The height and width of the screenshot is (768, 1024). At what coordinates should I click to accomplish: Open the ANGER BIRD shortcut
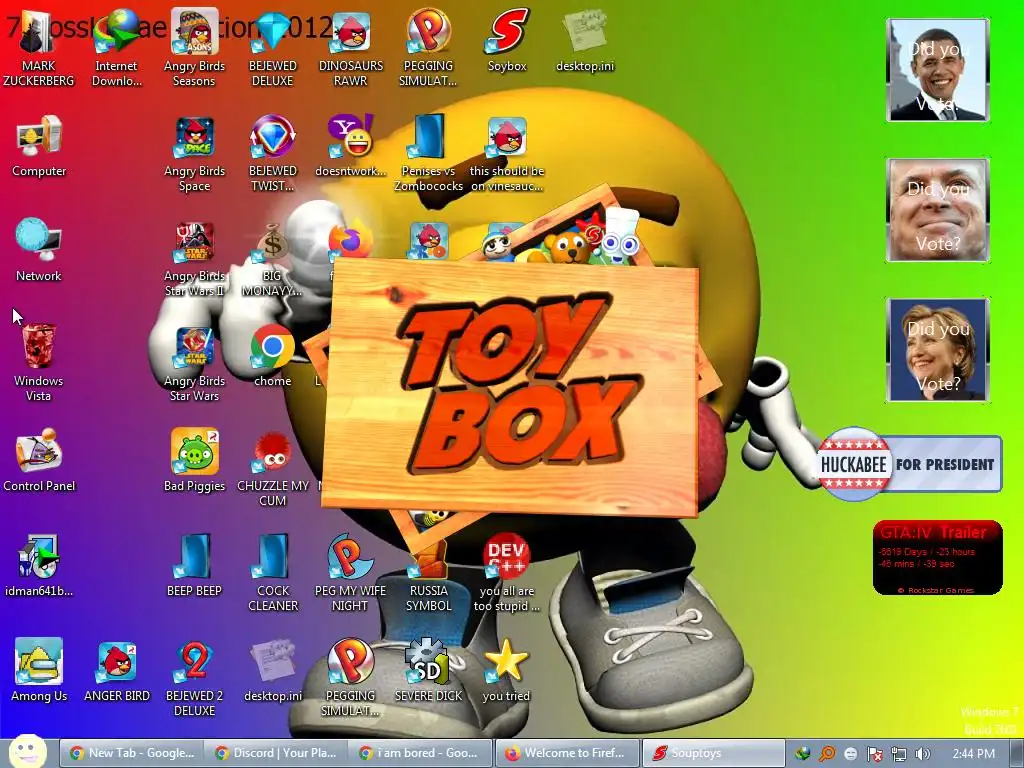coord(117,671)
